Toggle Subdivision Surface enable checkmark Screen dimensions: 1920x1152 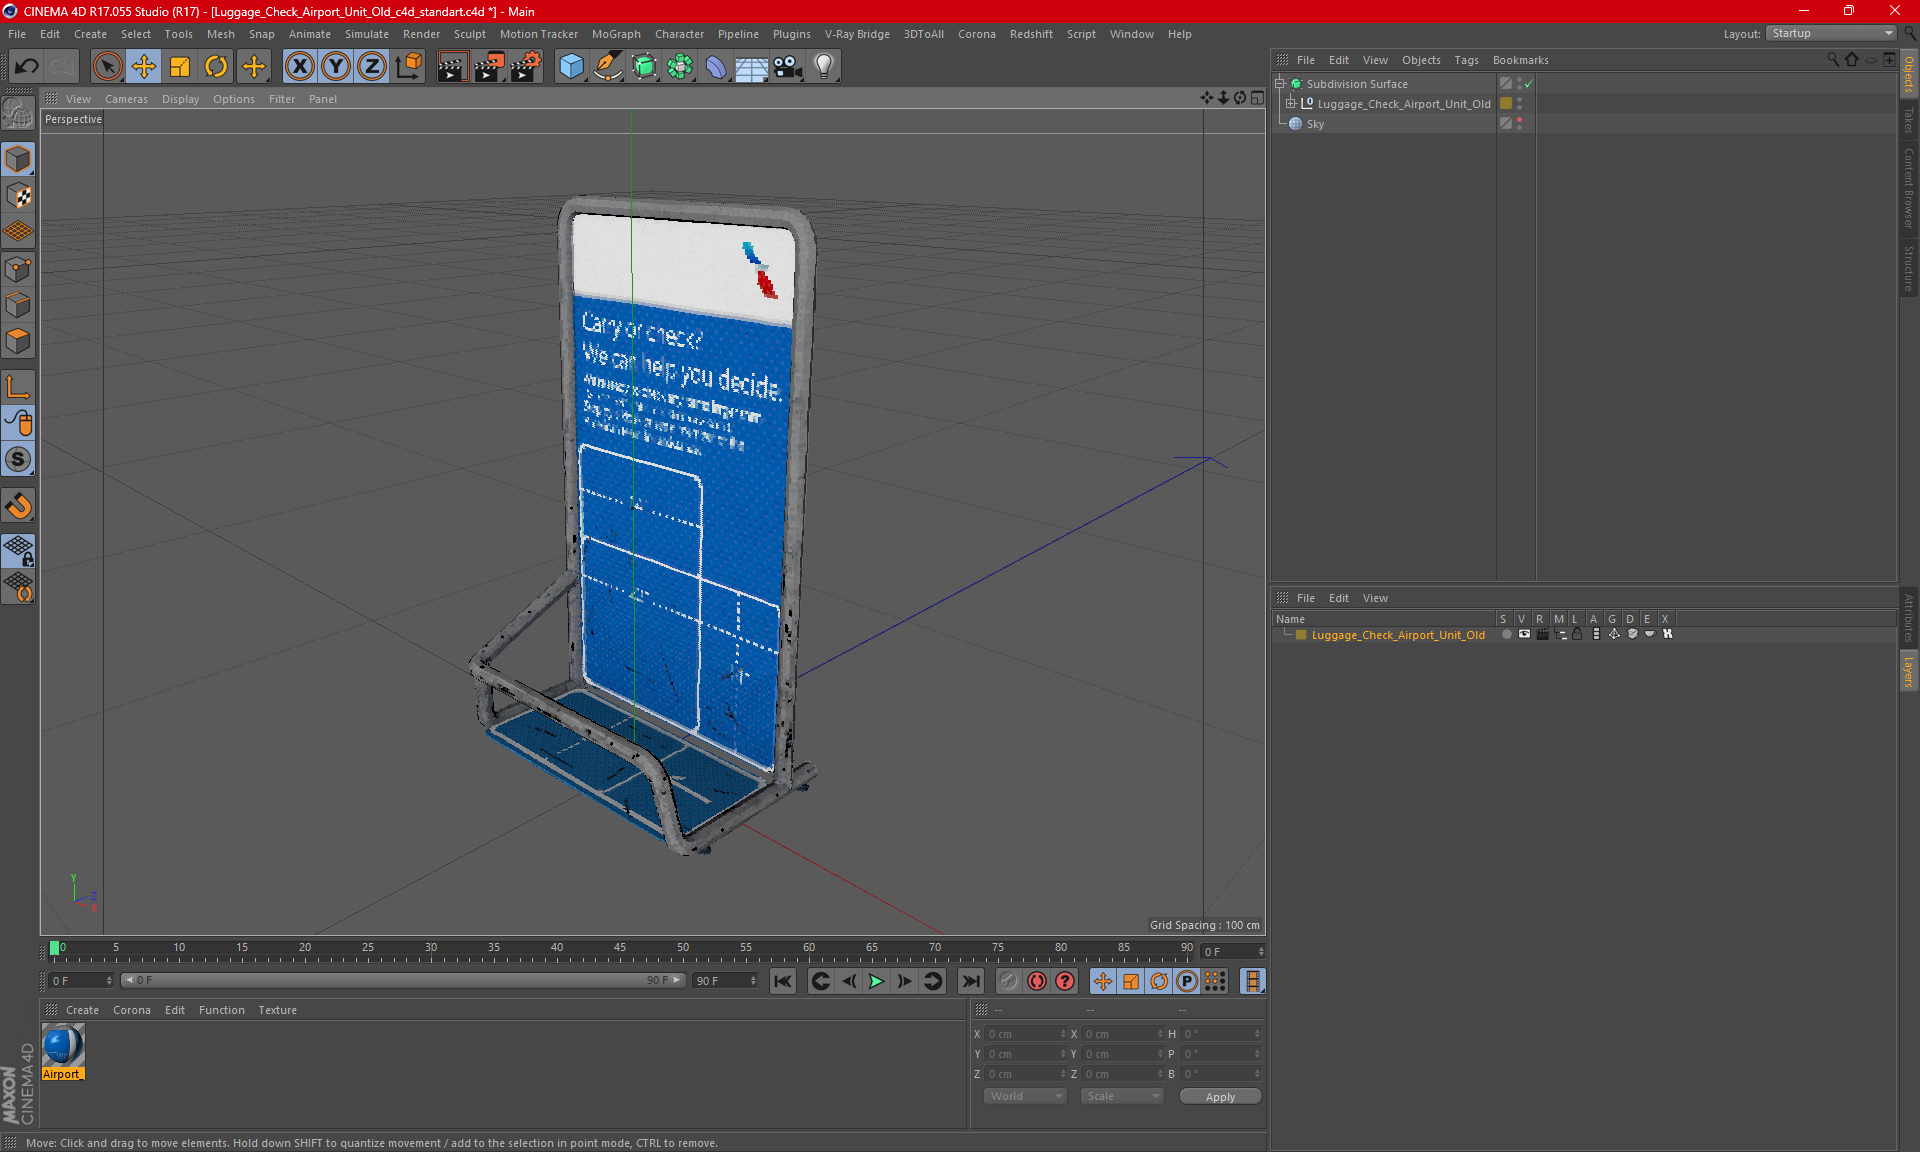[1529, 84]
